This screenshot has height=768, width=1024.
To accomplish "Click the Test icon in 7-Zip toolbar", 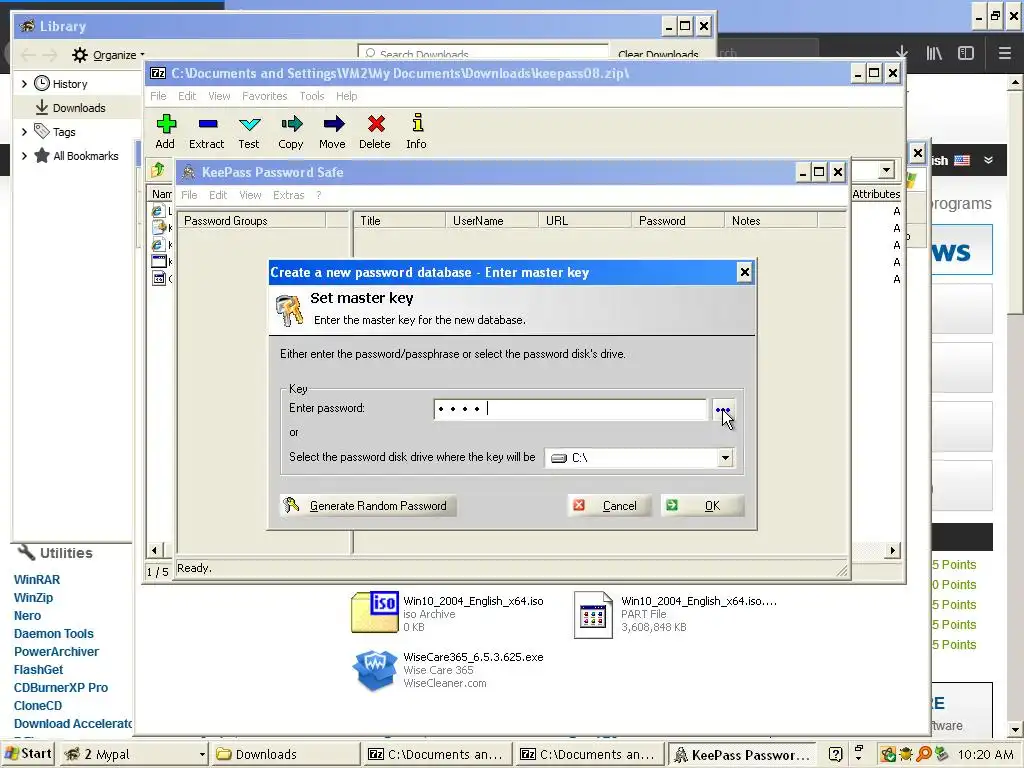I will pyautogui.click(x=249, y=124).
